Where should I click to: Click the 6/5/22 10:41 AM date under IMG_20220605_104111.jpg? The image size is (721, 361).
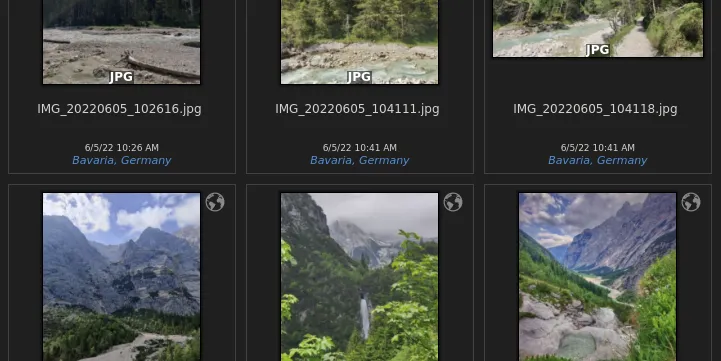(x=360, y=148)
